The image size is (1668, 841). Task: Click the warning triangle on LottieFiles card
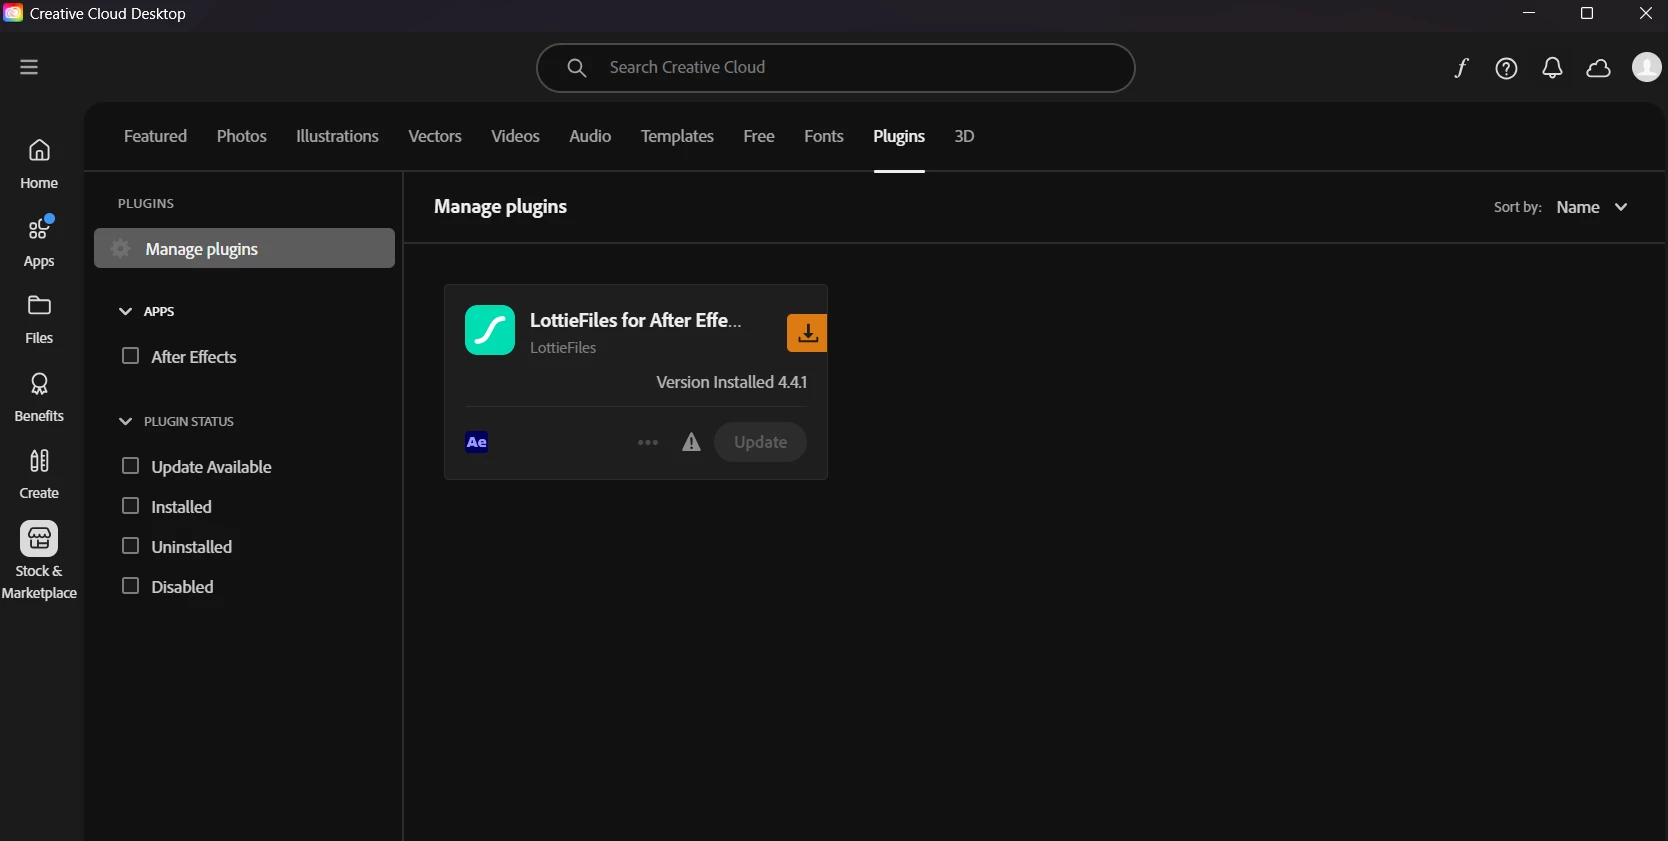click(x=691, y=442)
